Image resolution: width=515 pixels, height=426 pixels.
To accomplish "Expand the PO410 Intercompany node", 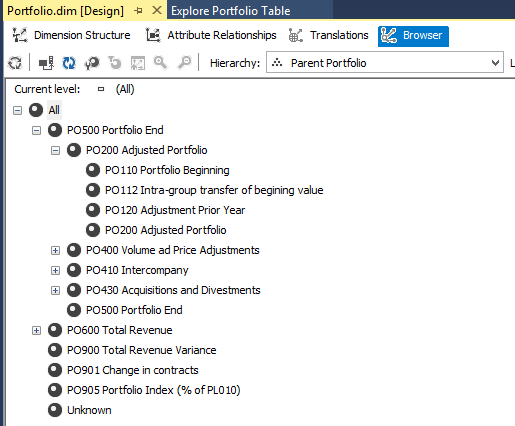I will (x=55, y=270).
